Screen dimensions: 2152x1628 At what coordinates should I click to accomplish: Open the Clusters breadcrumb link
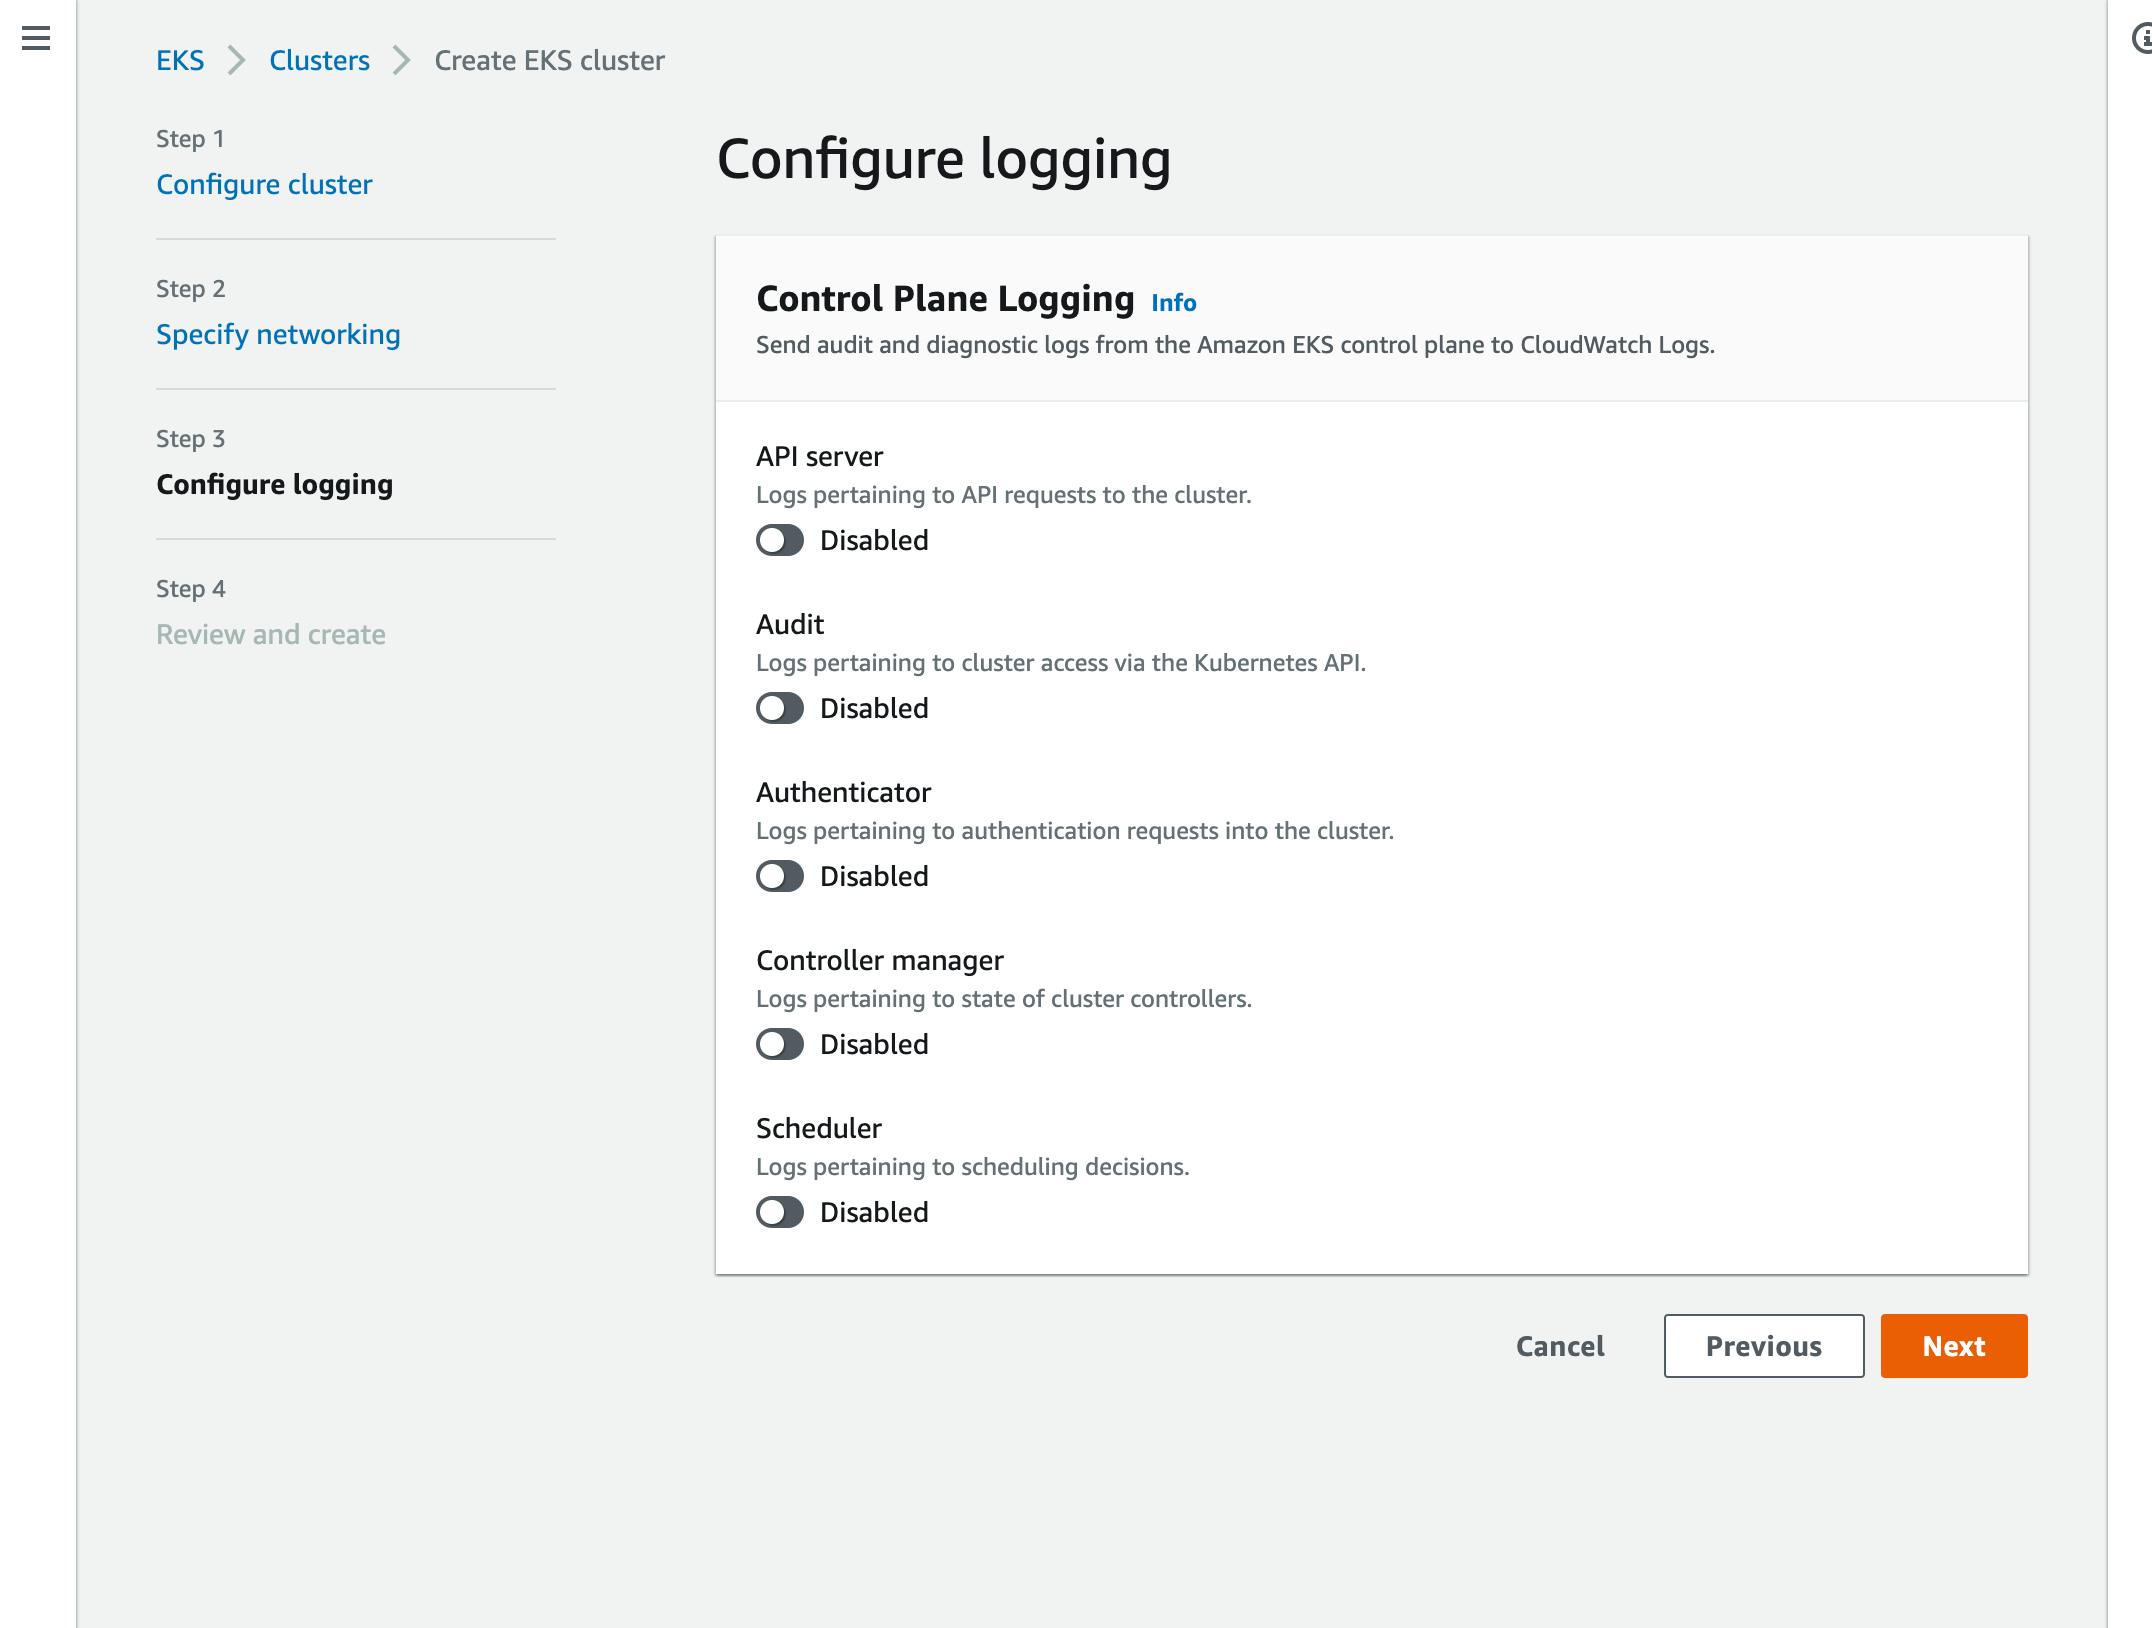coord(319,60)
